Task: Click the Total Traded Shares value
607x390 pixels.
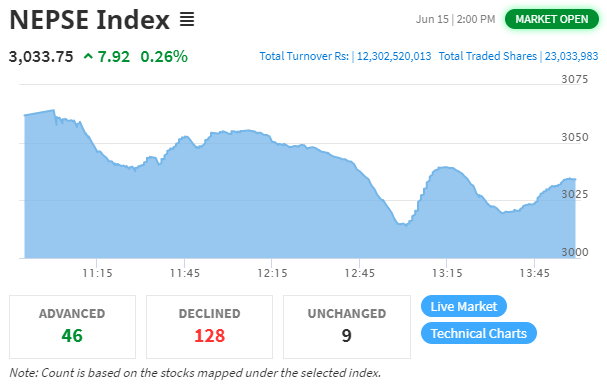Action: pyautogui.click(x=571, y=56)
